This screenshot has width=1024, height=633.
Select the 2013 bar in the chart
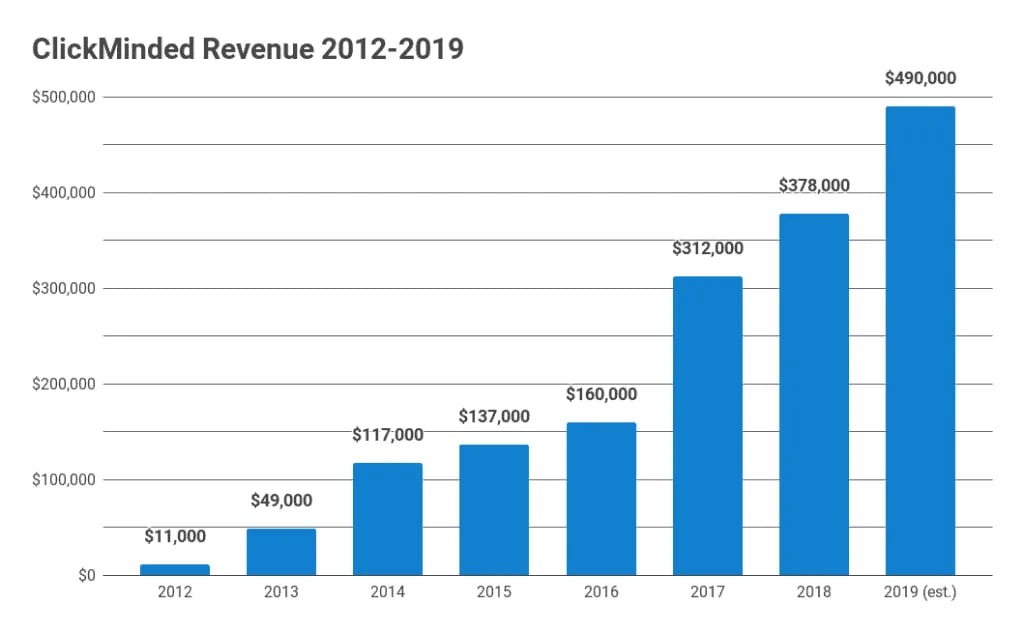pos(281,552)
